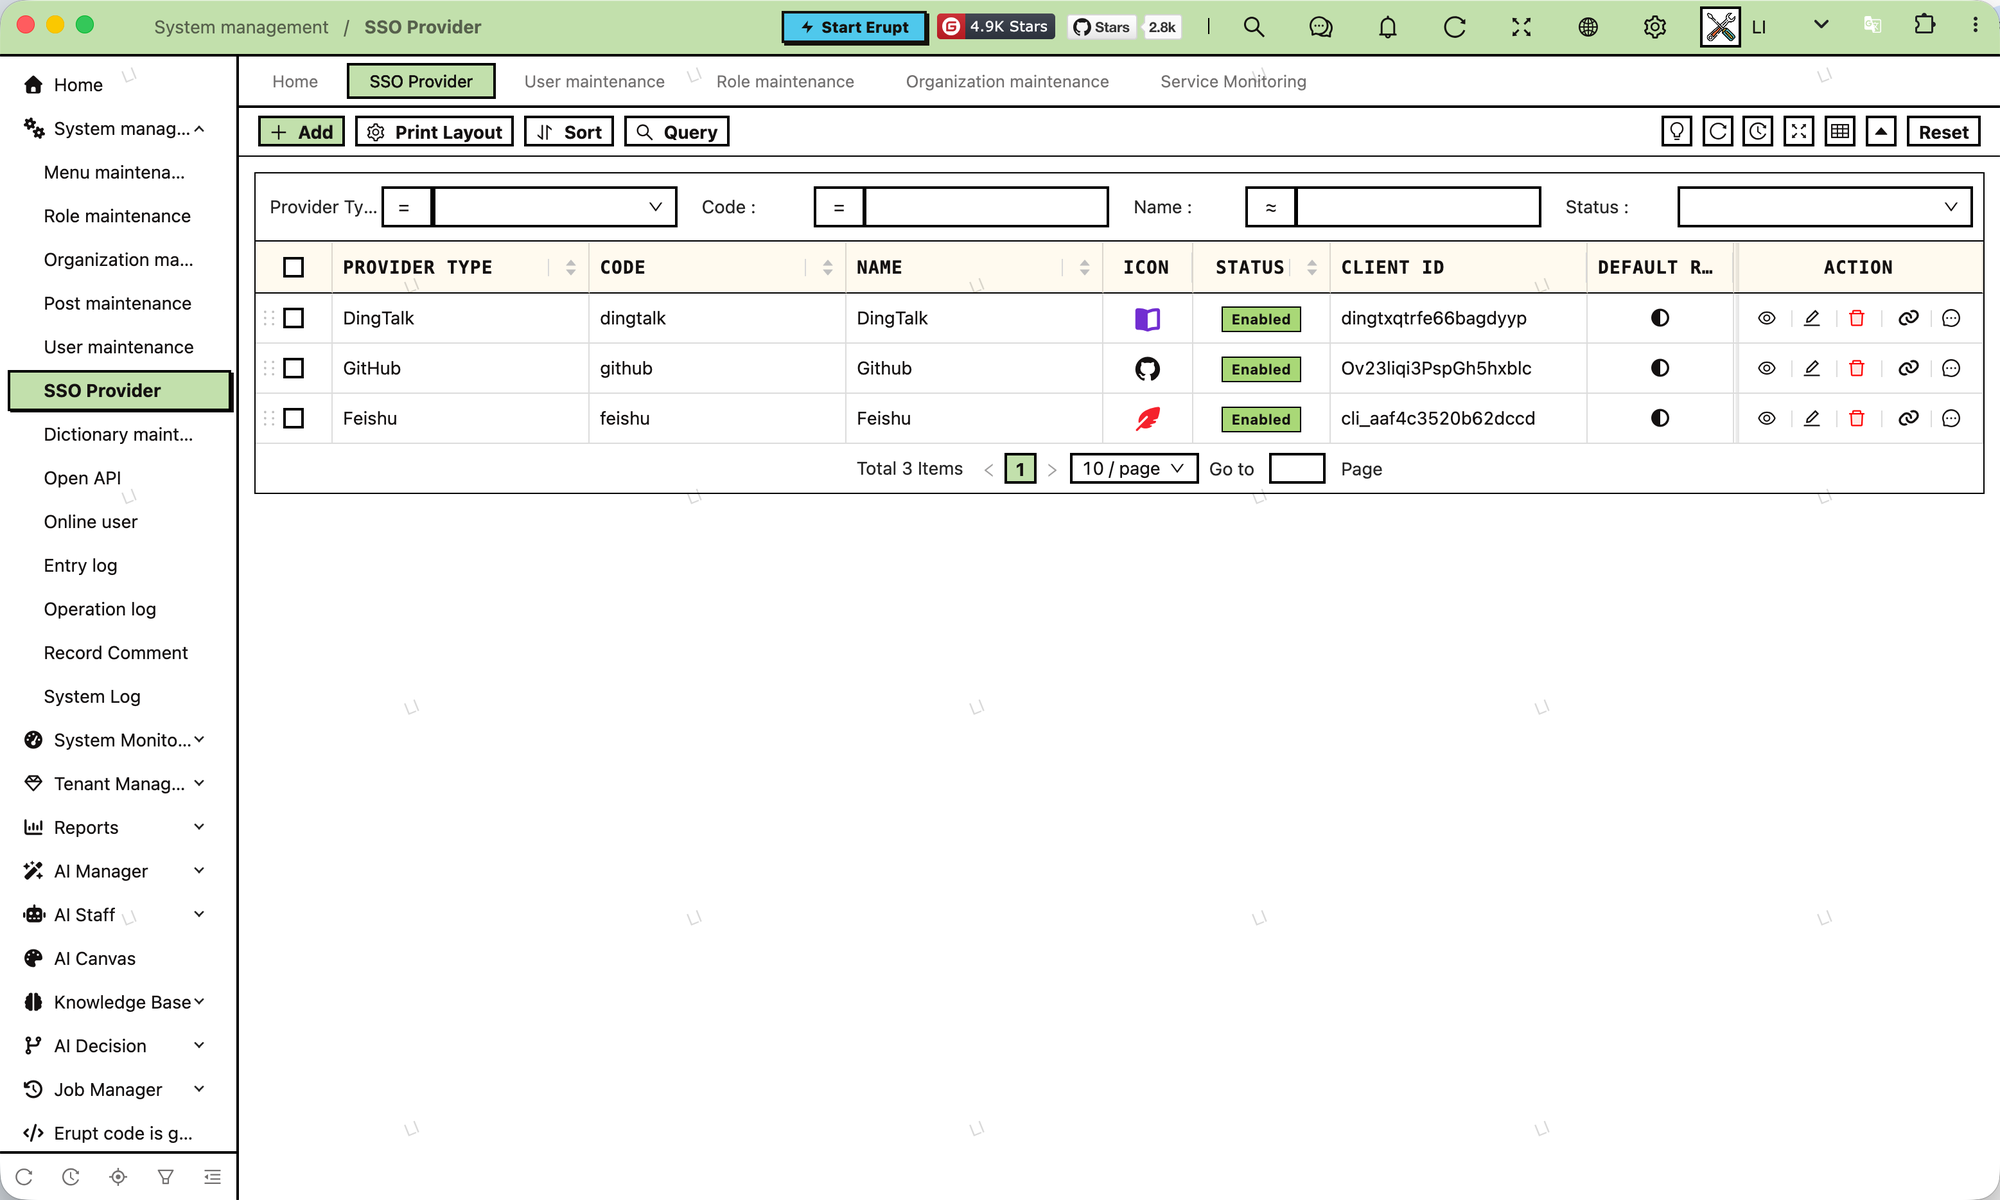Click the locate target icon in sidebar footer

click(x=118, y=1177)
